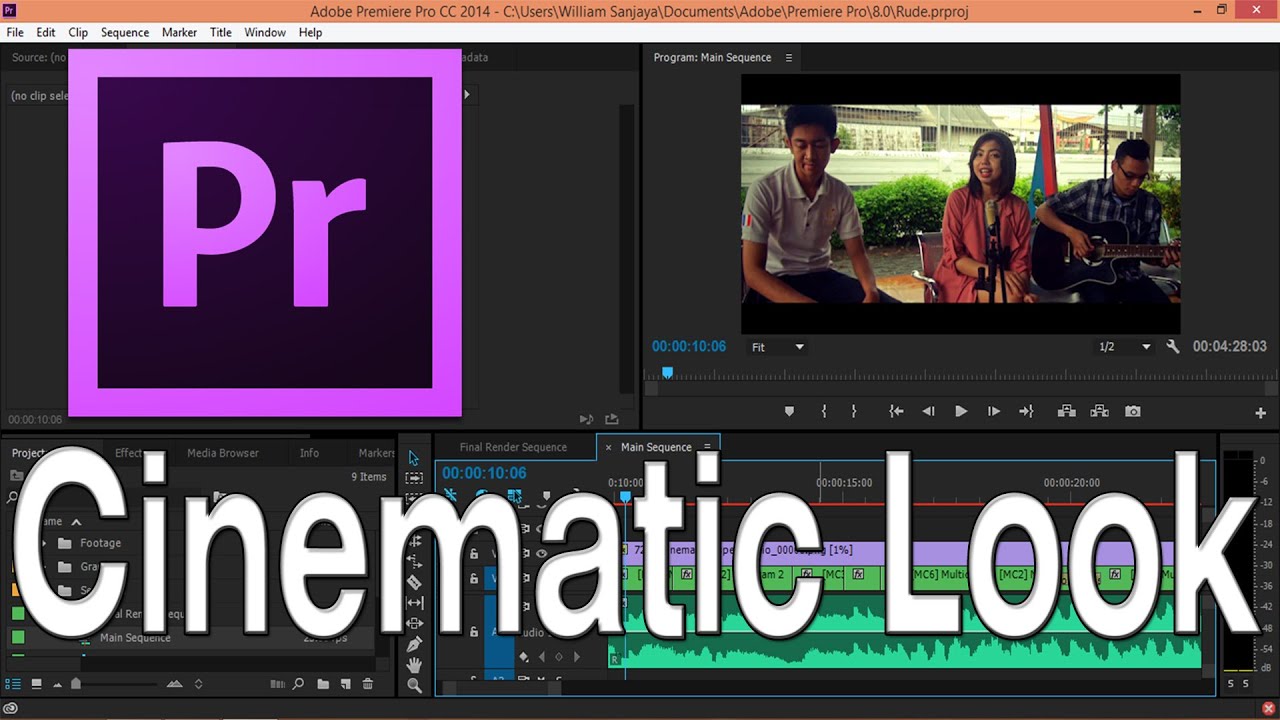Screen dimensions: 1280x720
Task: Solo left channel in audio meters
Action: point(1231,684)
